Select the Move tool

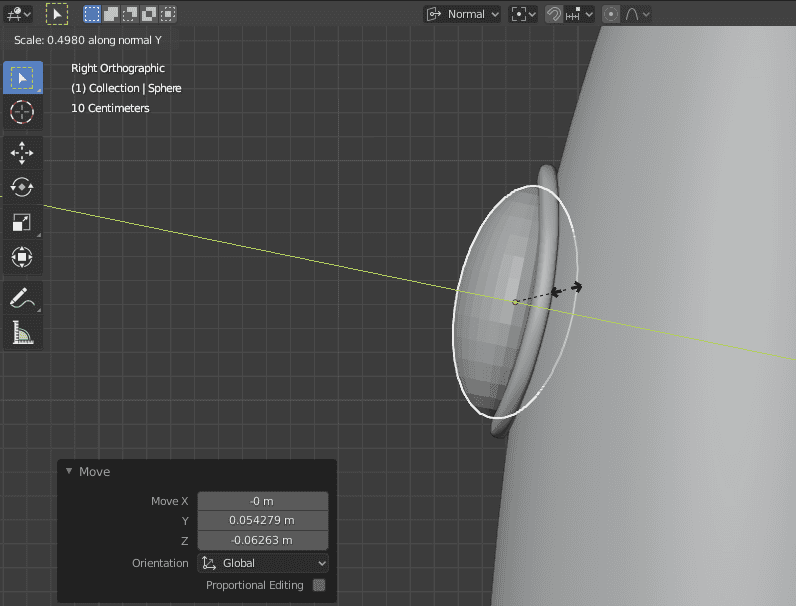pos(23,153)
